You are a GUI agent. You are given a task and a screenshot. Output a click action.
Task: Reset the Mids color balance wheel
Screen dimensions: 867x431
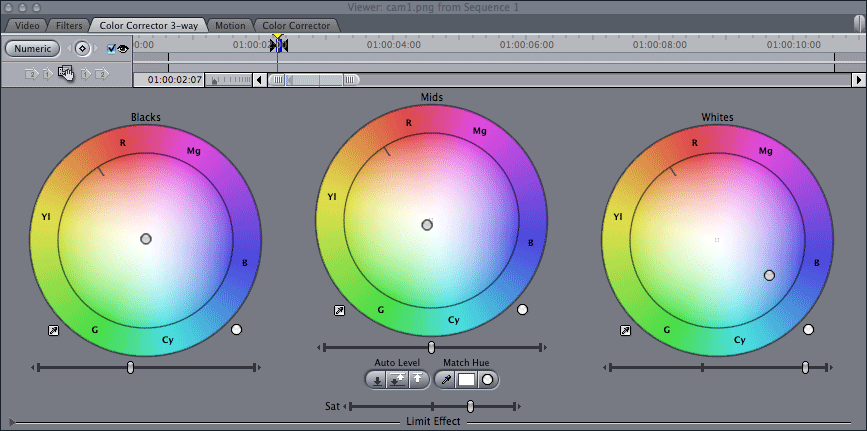(x=523, y=310)
